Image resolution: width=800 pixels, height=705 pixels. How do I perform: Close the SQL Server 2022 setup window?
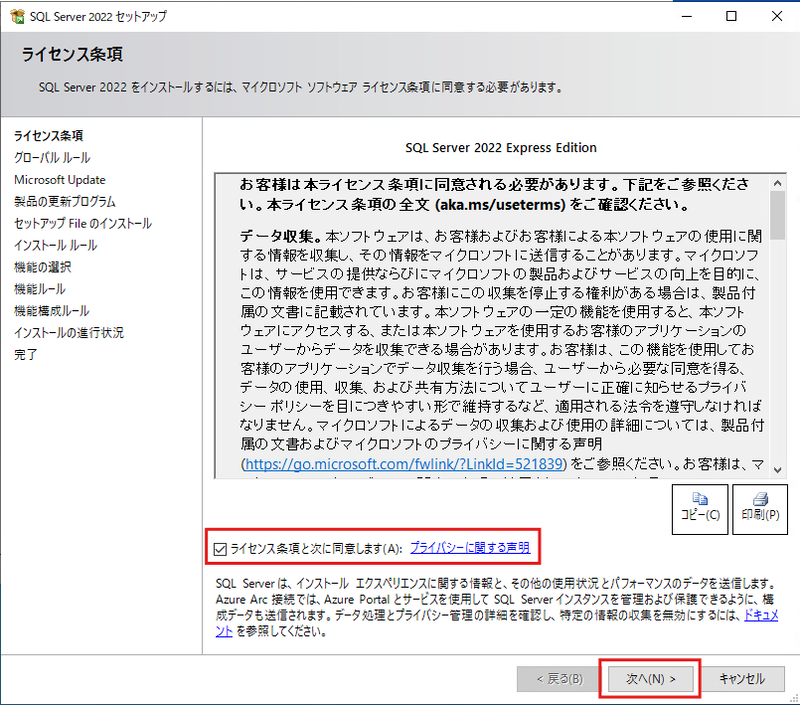pos(777,16)
